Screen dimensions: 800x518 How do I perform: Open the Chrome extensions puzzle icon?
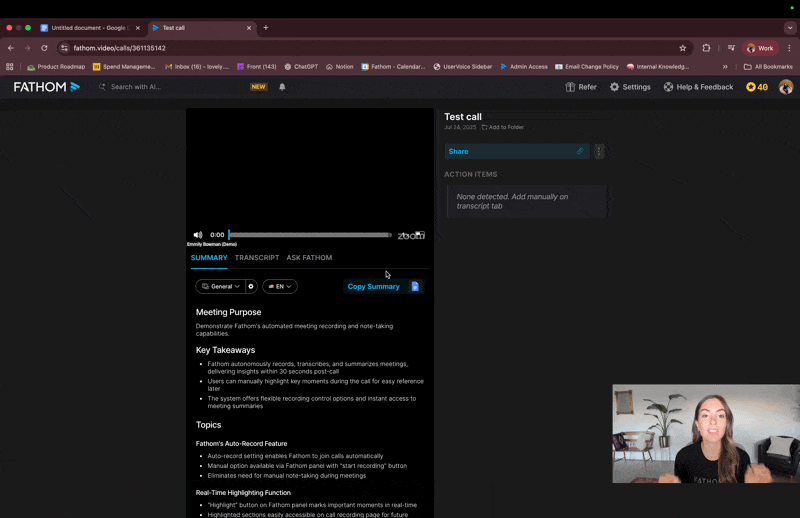(x=706, y=48)
